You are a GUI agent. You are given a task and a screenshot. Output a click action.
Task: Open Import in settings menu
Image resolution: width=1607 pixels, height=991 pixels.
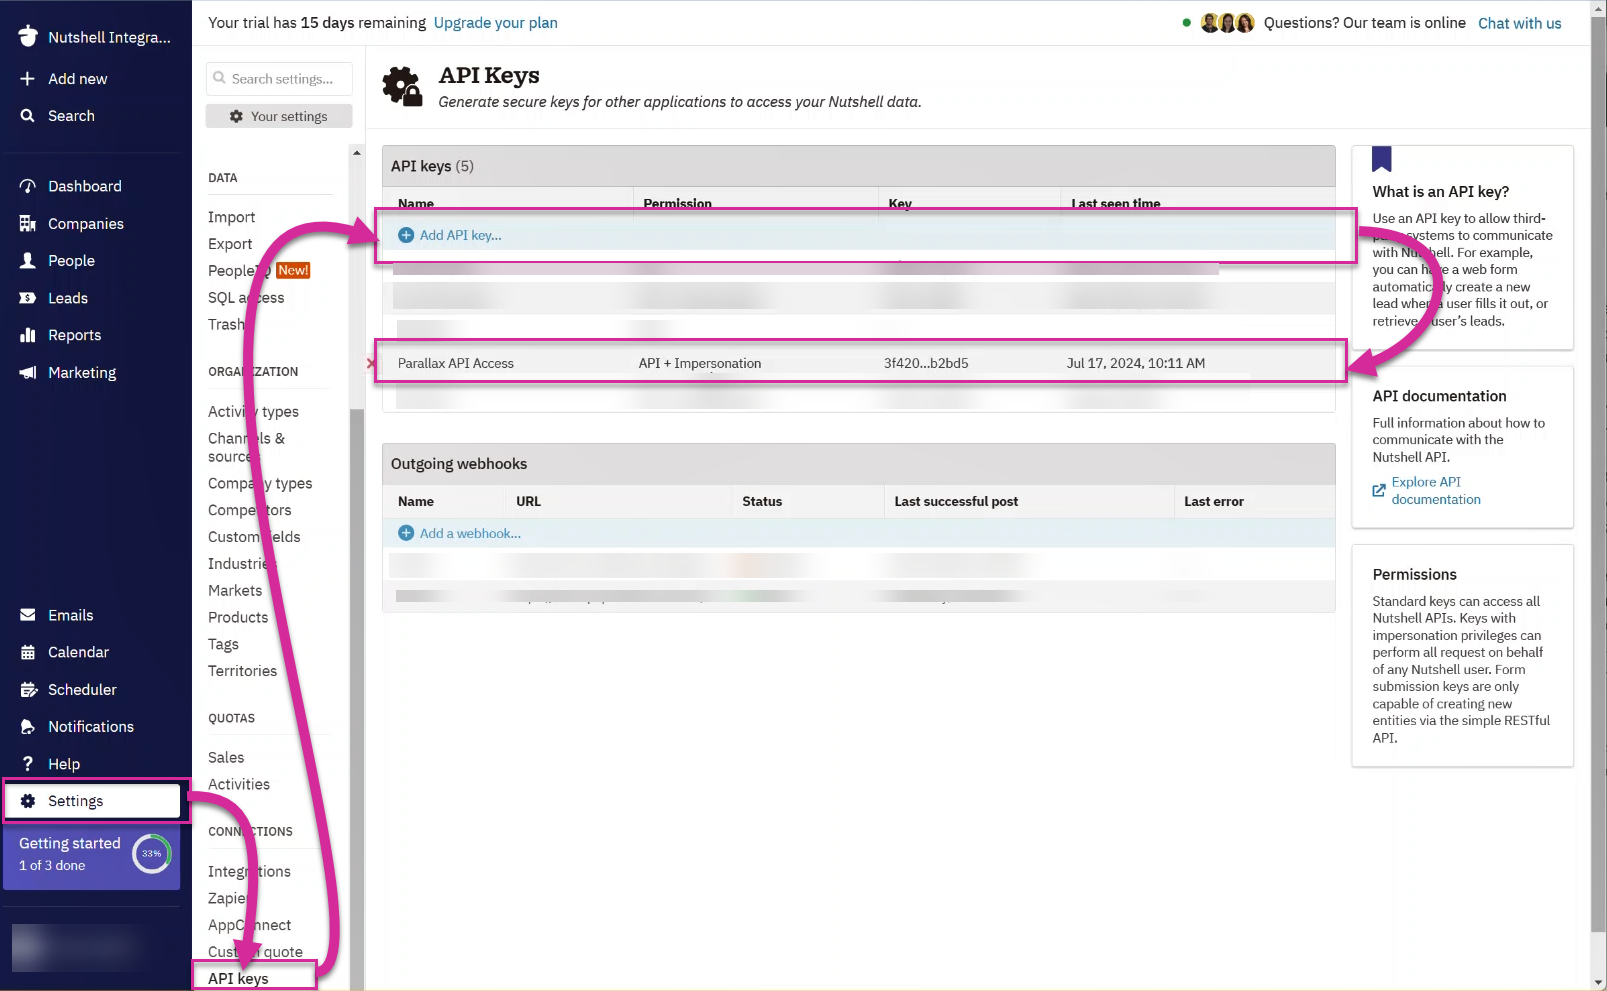tap(231, 217)
